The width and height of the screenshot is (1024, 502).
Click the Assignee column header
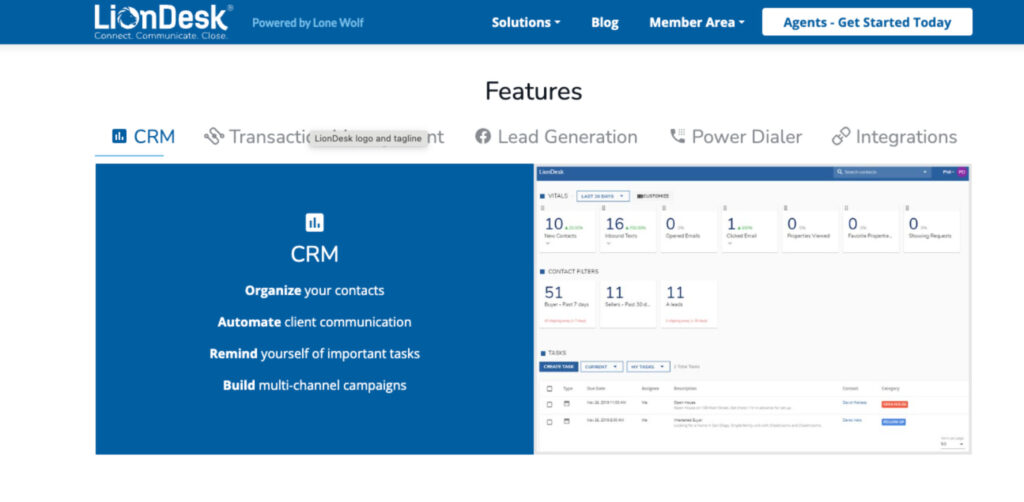click(x=648, y=388)
